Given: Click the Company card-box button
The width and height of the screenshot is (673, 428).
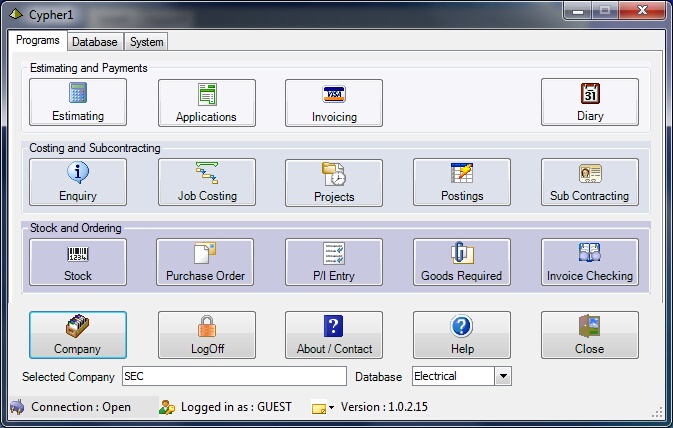Looking at the screenshot, I should (78, 335).
